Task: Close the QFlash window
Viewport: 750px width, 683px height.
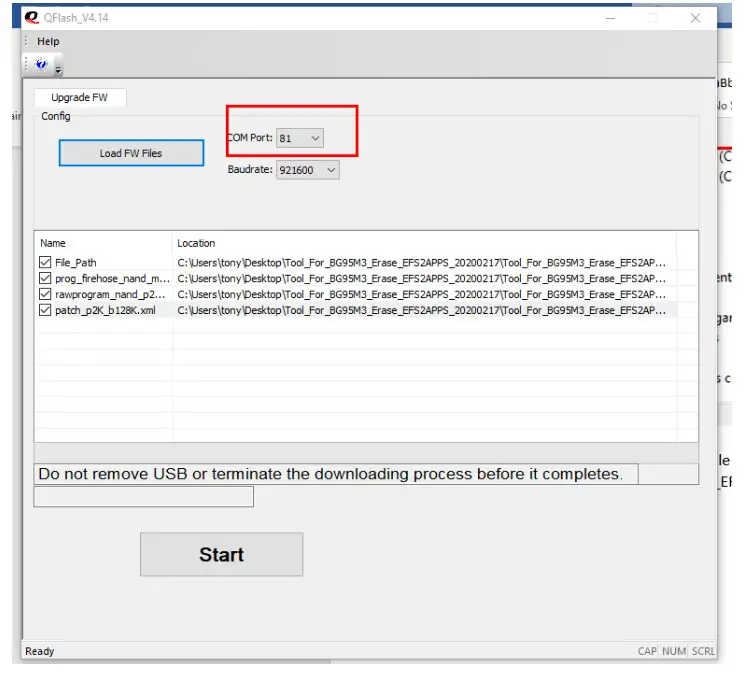Action: click(x=695, y=18)
